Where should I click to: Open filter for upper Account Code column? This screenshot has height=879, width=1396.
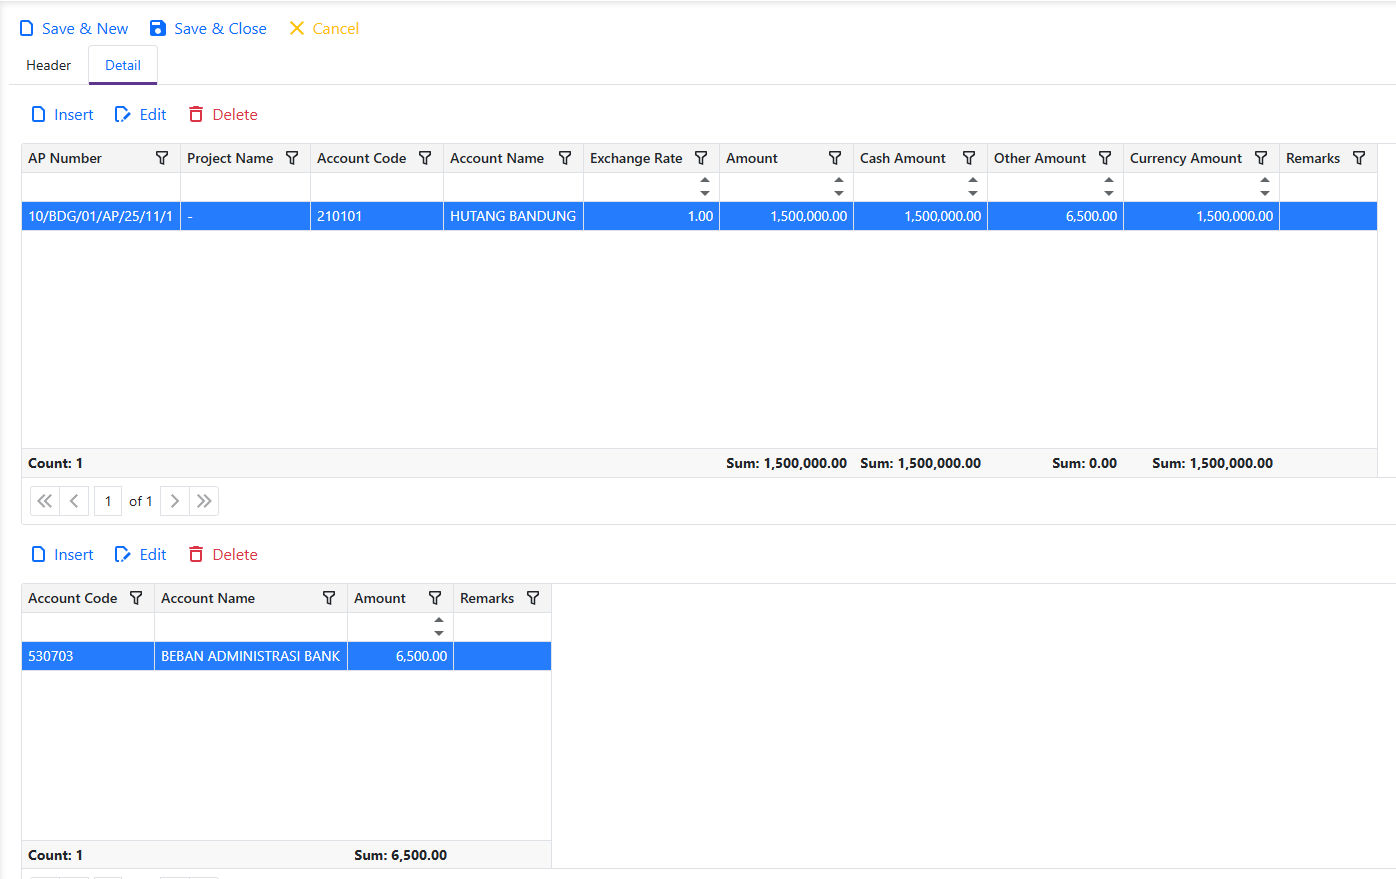click(425, 158)
